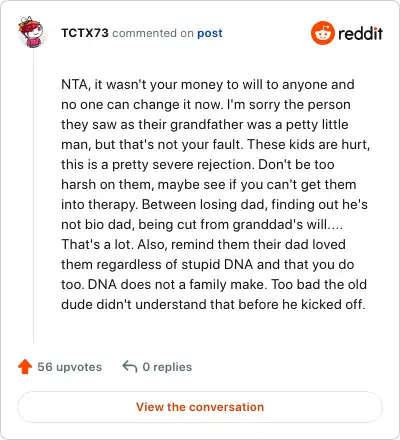The image size is (400, 440).
Task: Click the "commented on" text
Action: [153, 33]
